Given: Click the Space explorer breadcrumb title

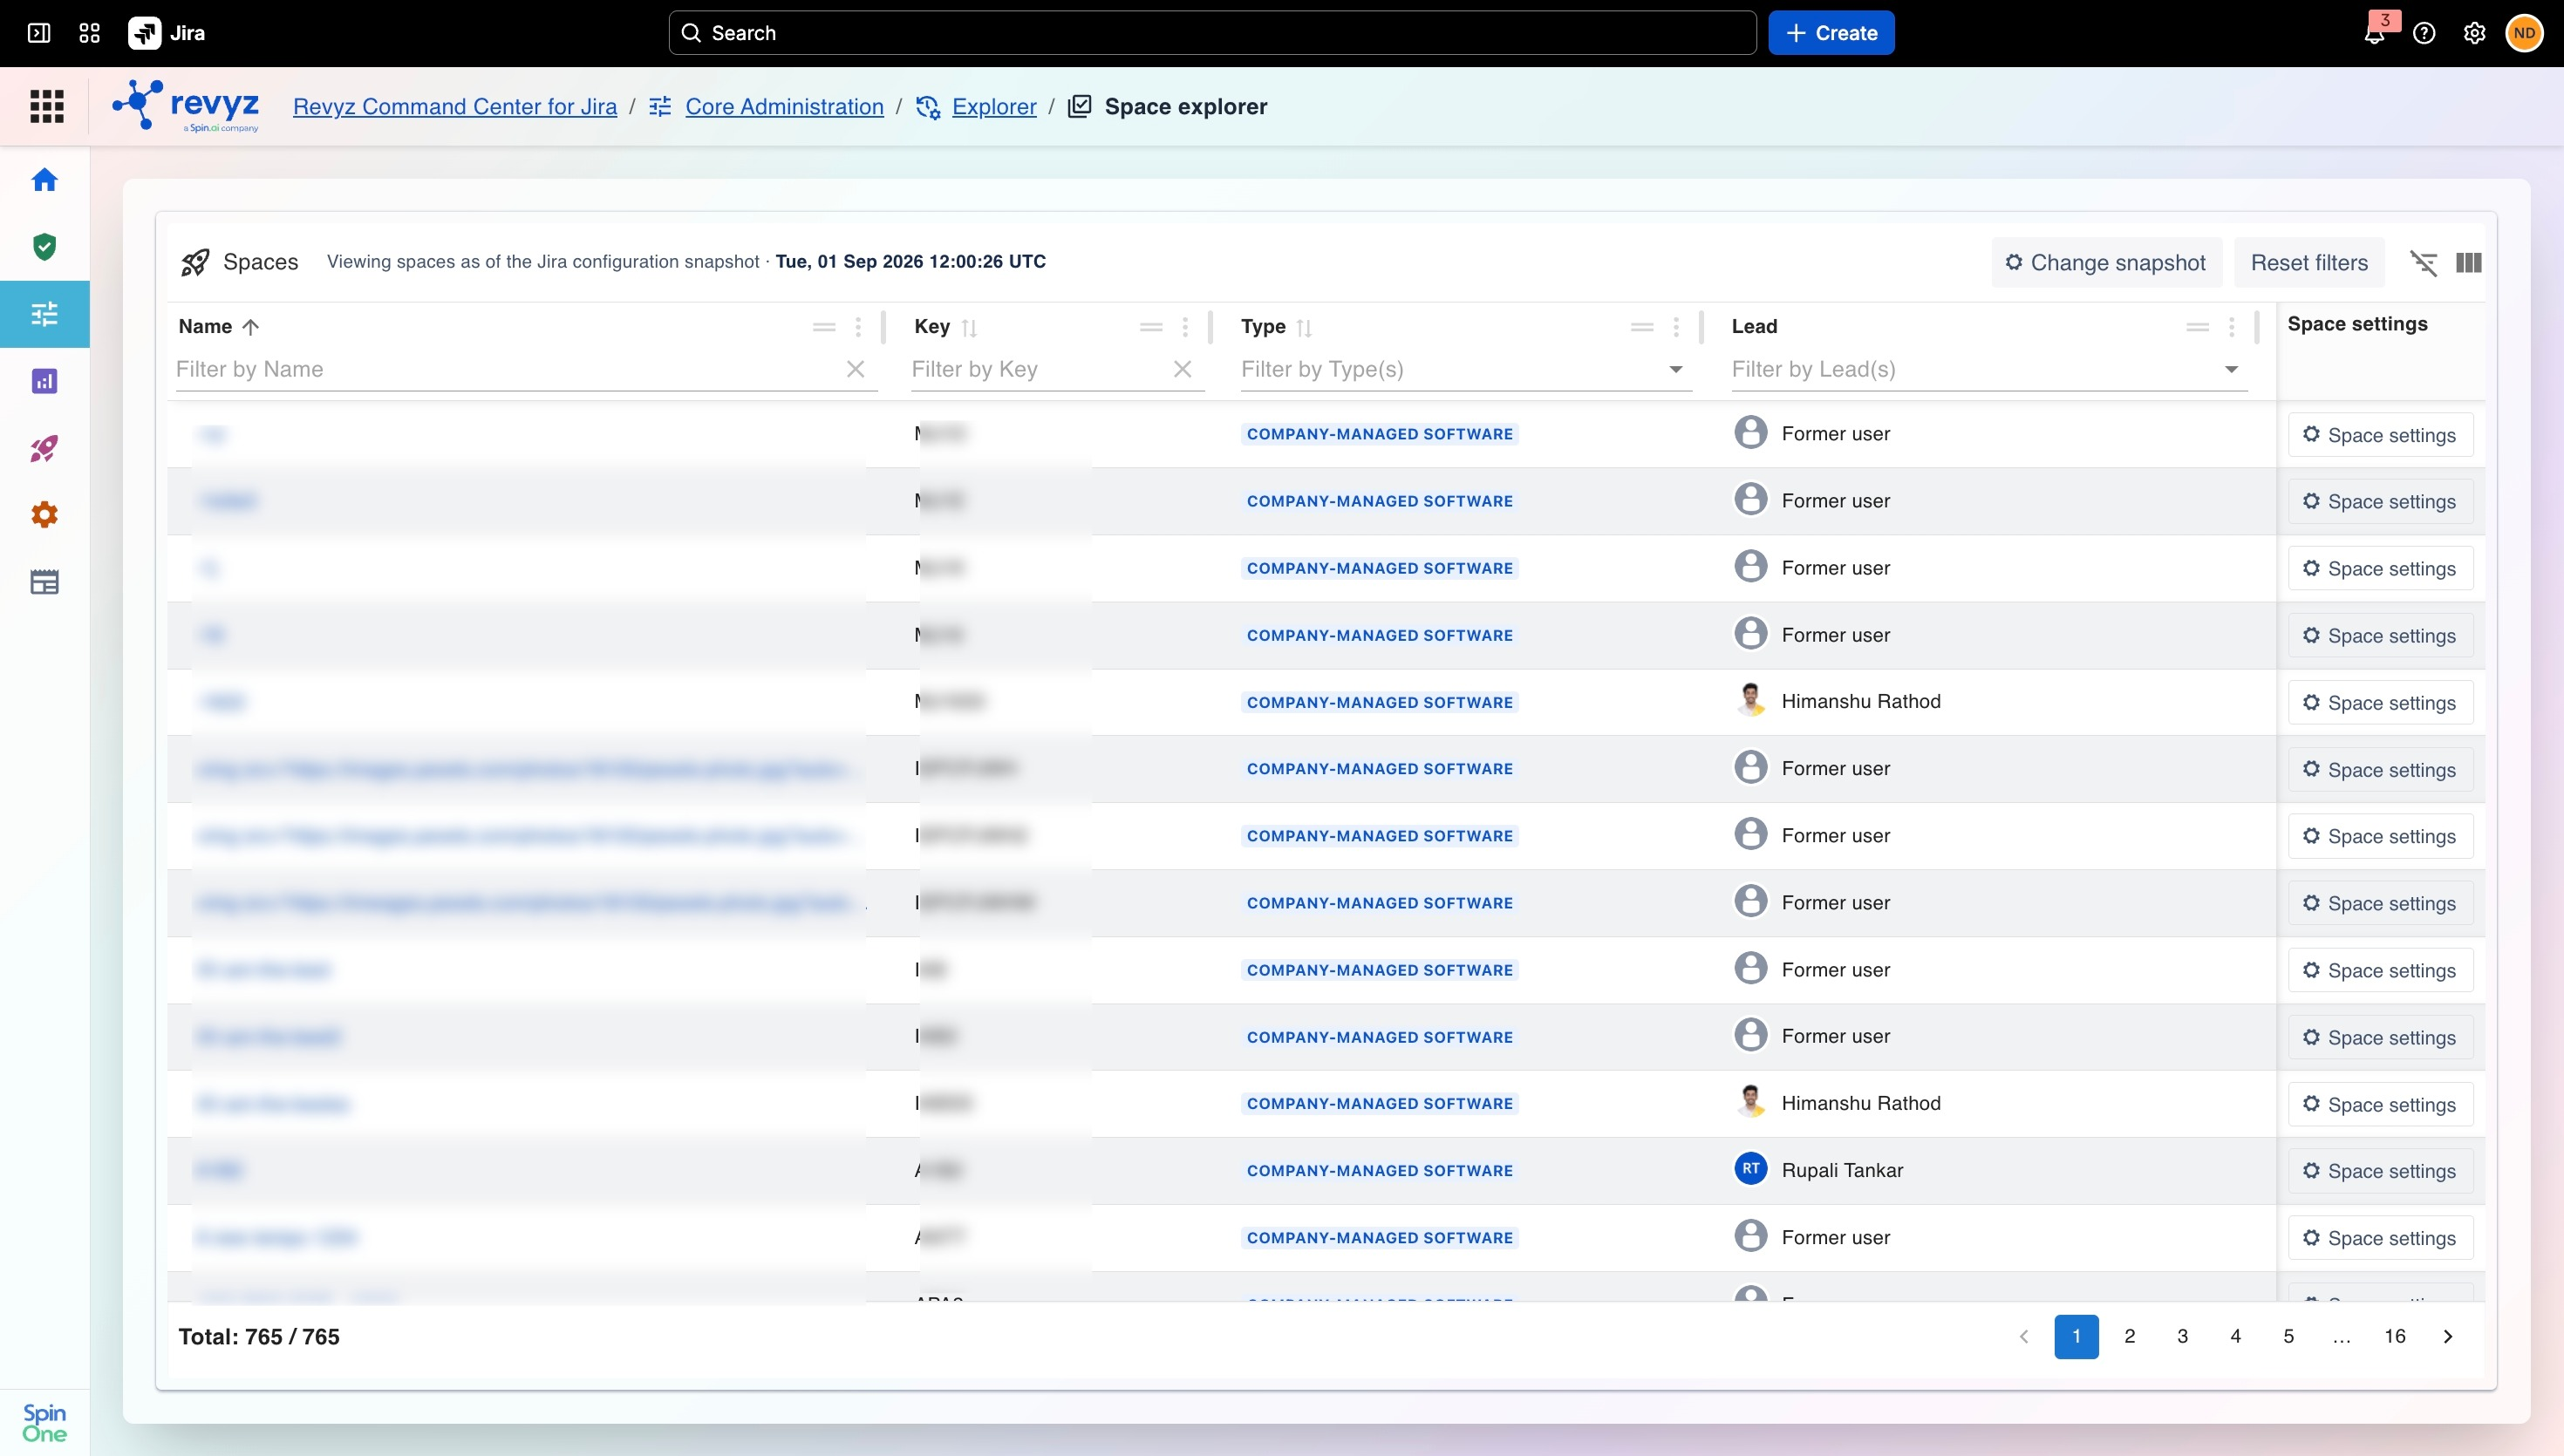Looking at the screenshot, I should 1186,106.
